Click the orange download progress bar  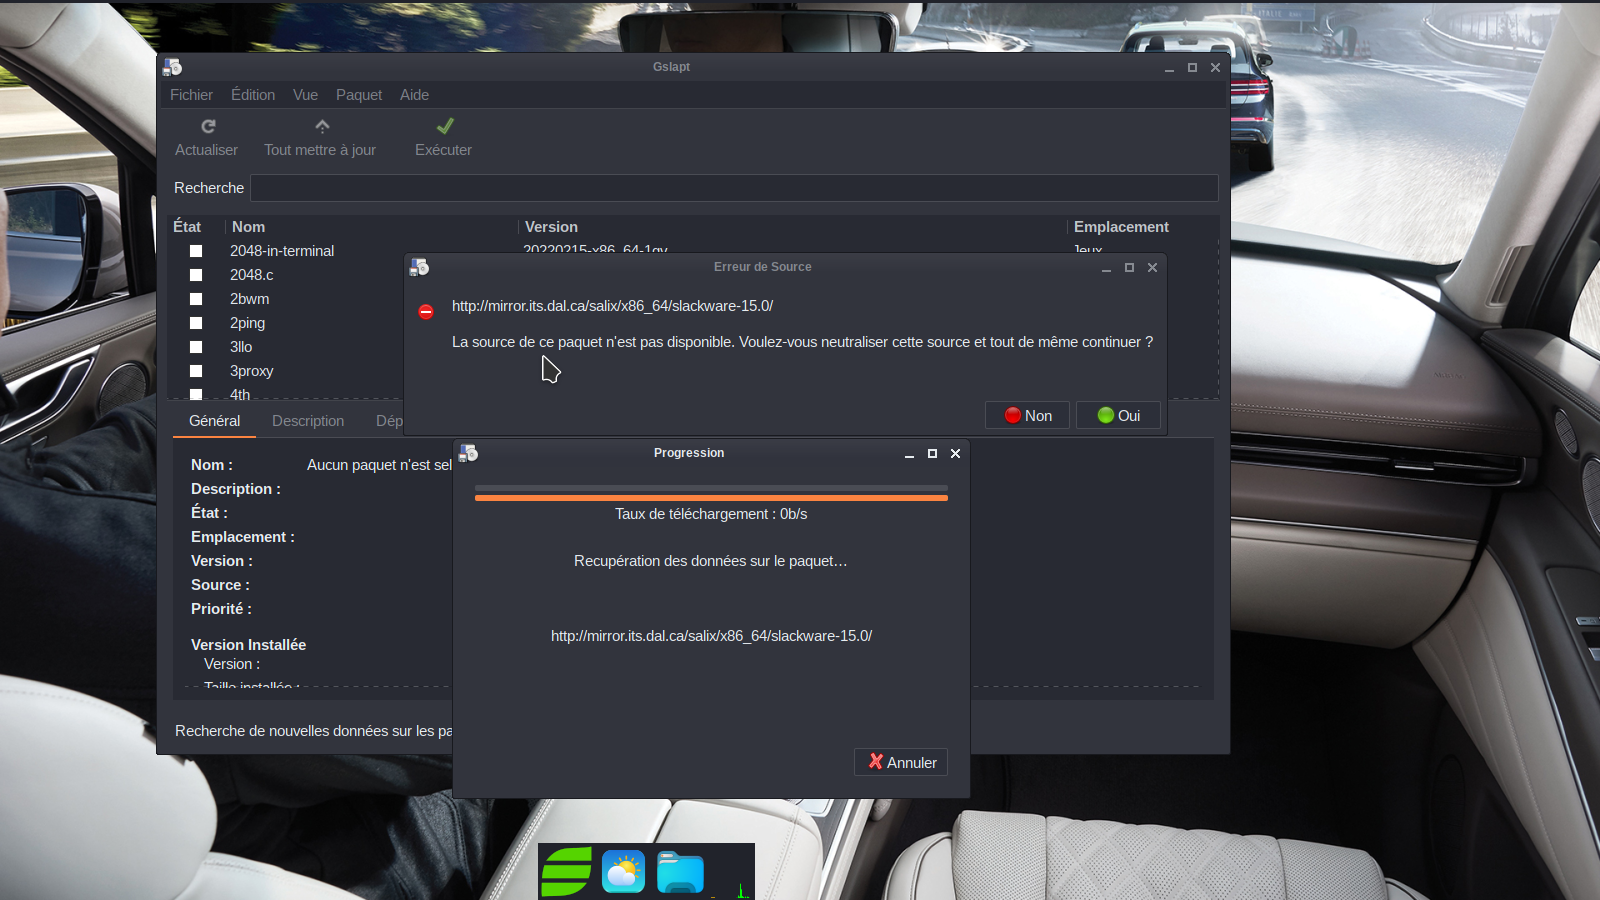click(x=711, y=497)
